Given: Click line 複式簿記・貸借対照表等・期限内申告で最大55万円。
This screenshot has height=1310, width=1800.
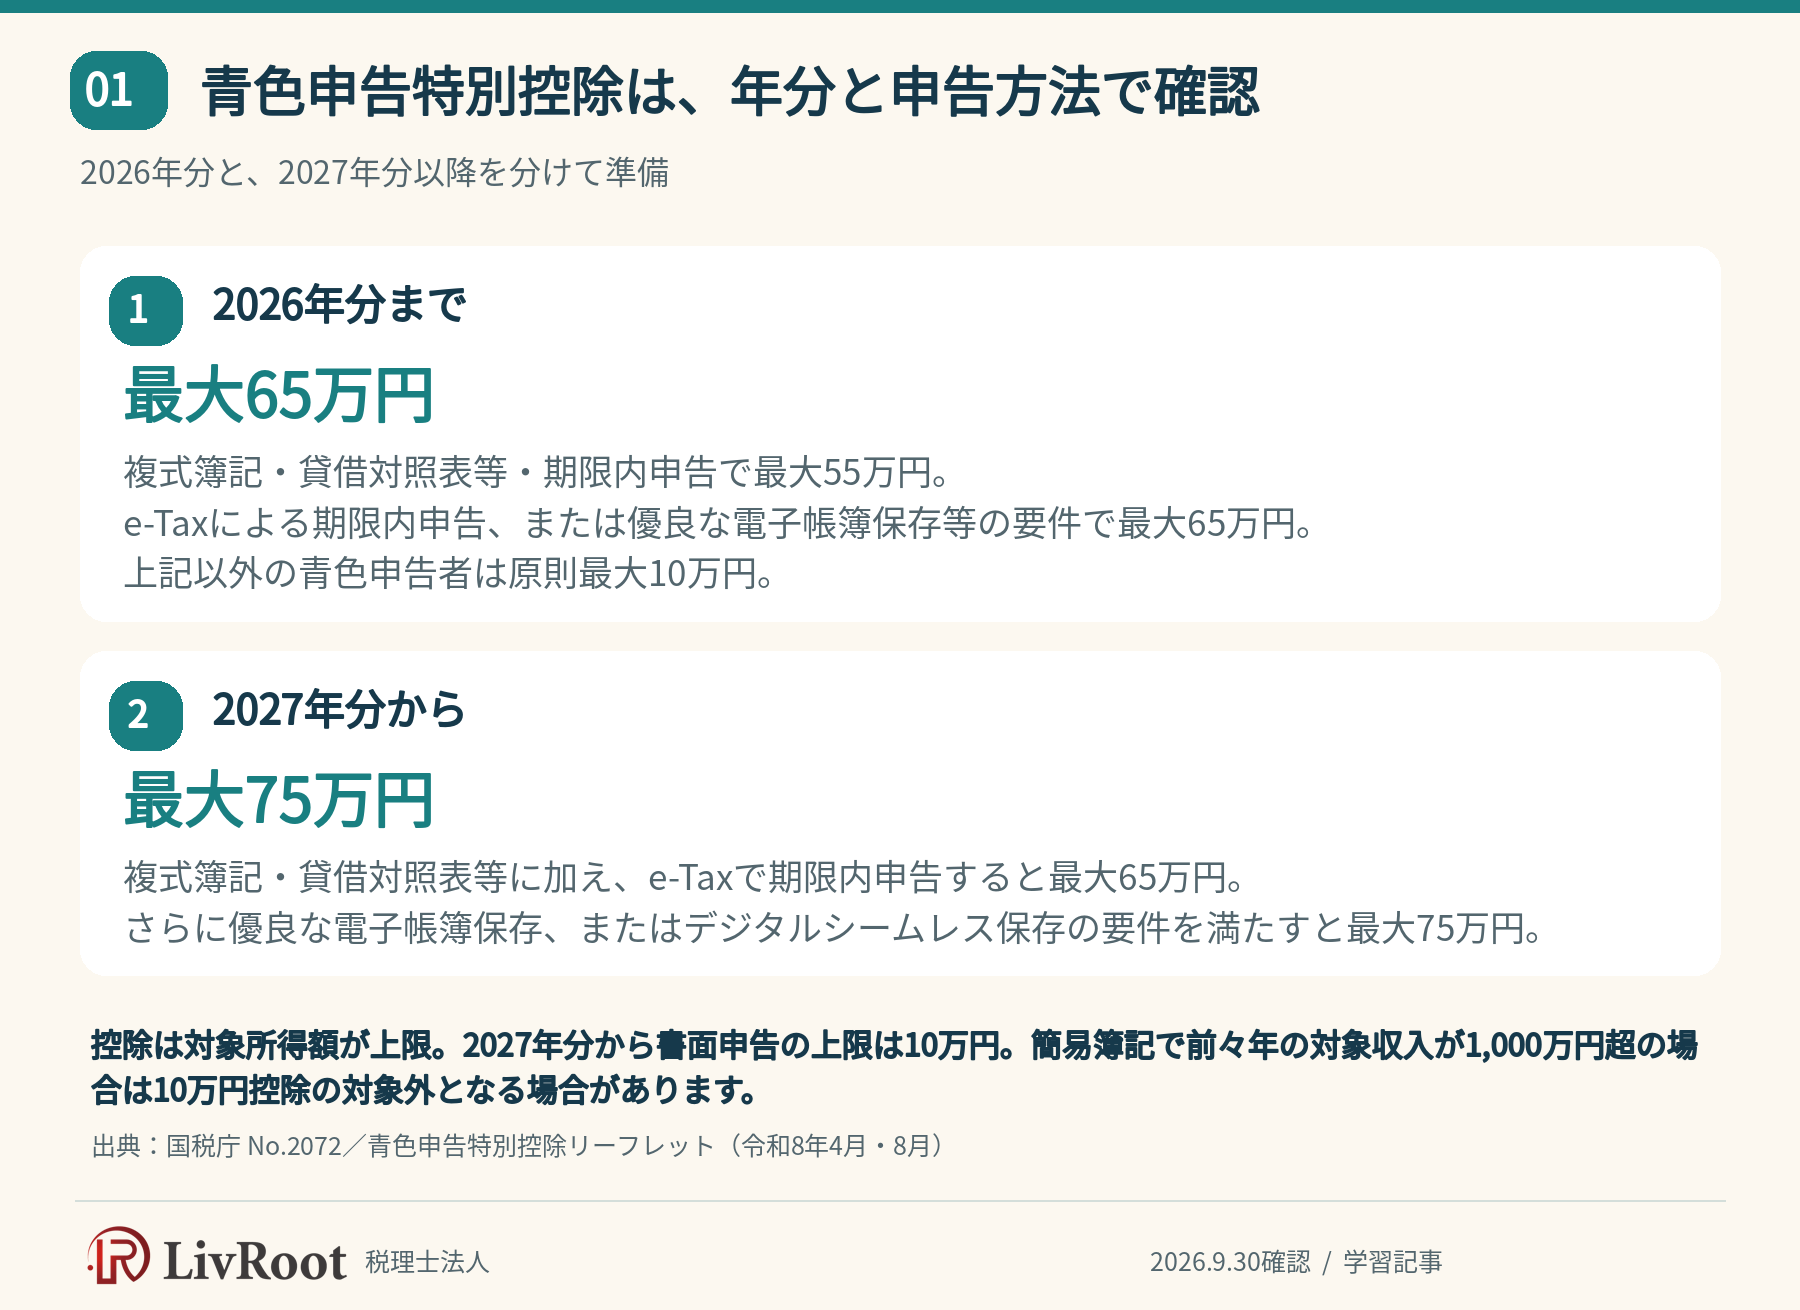Looking at the screenshot, I should tap(537, 473).
